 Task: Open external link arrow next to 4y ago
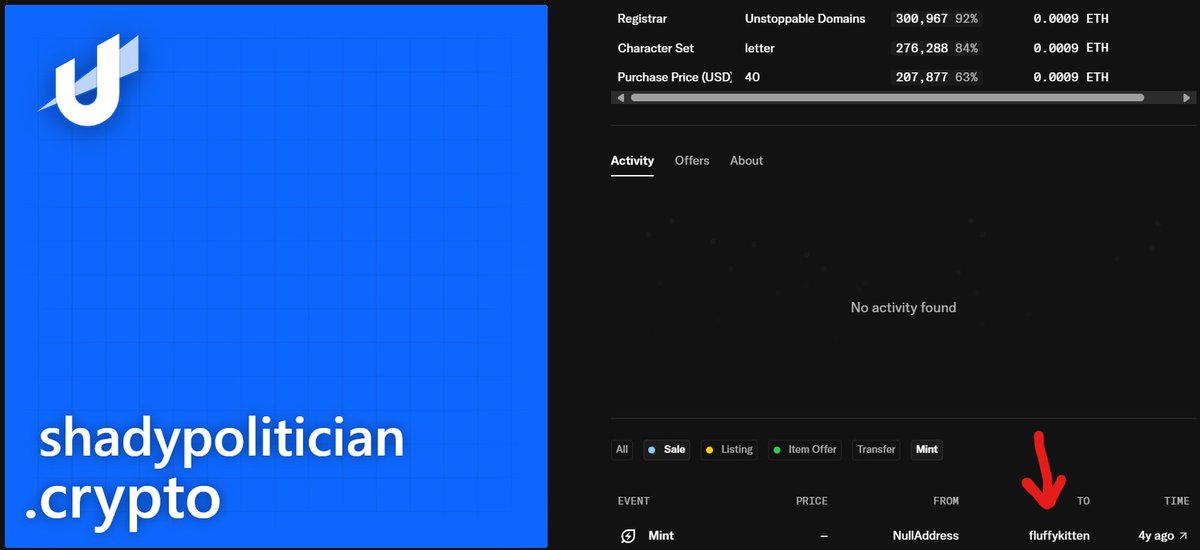(x=1184, y=536)
